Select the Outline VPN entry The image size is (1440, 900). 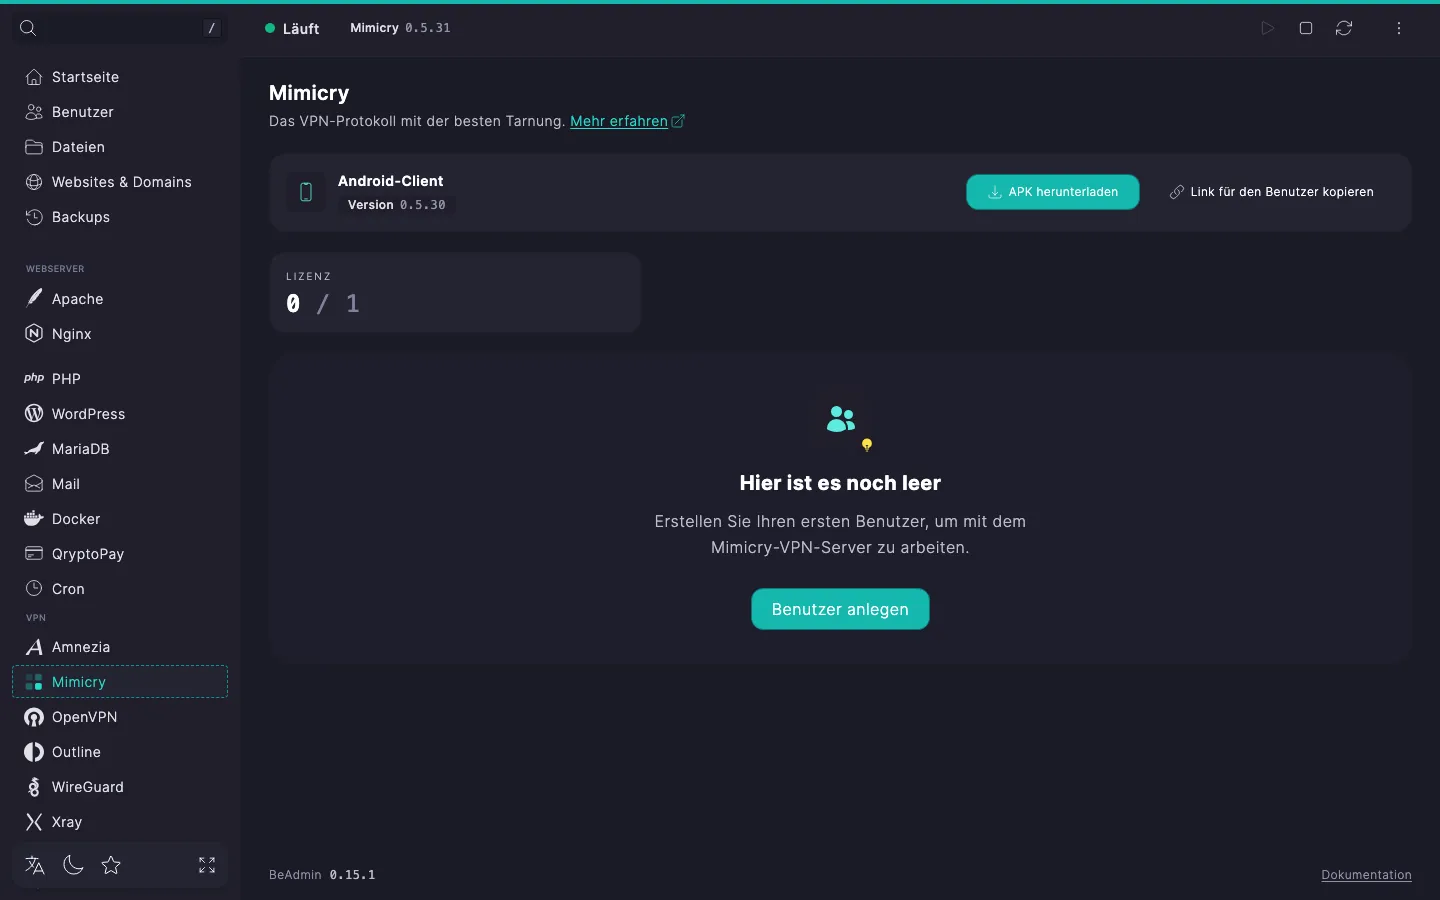pos(120,752)
